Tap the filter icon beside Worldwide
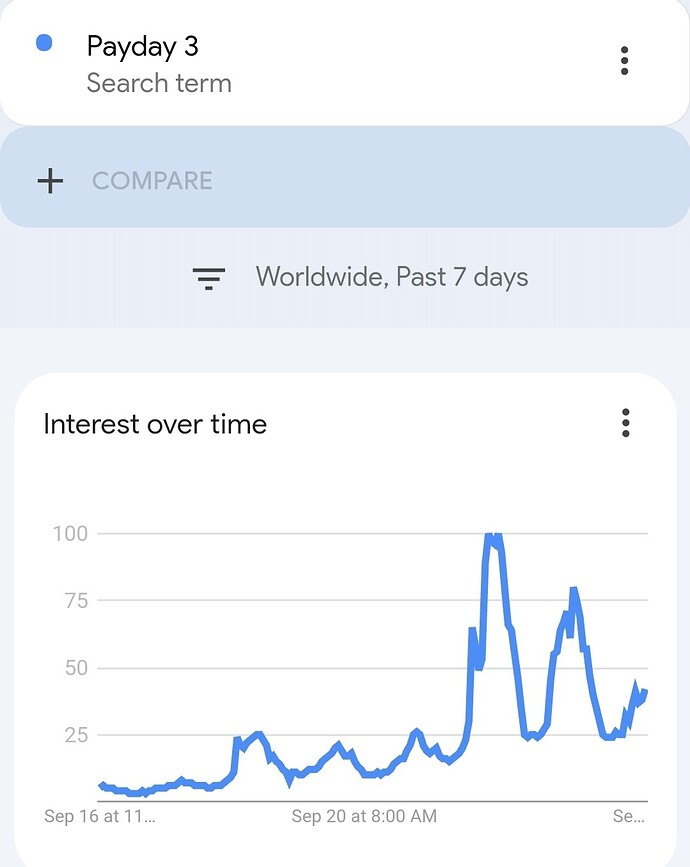This screenshot has height=867, width=690. click(x=208, y=278)
